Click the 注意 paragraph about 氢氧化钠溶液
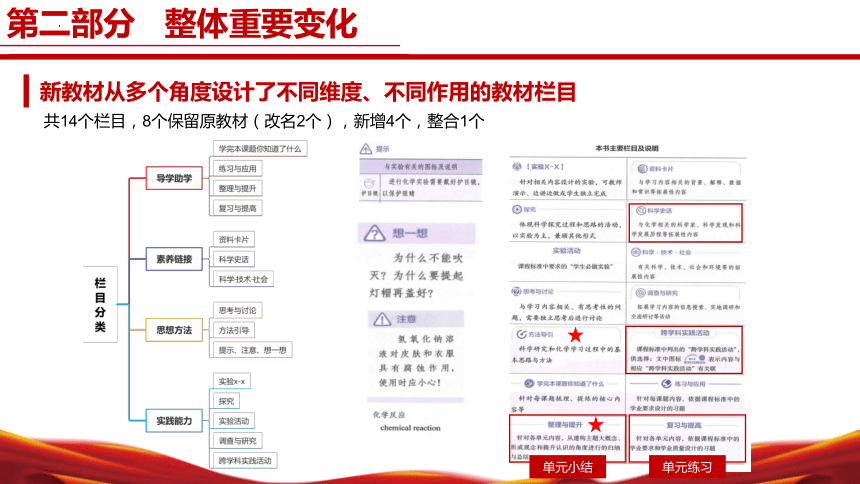Image resolution: width=860 pixels, height=484 pixels. (x=416, y=361)
